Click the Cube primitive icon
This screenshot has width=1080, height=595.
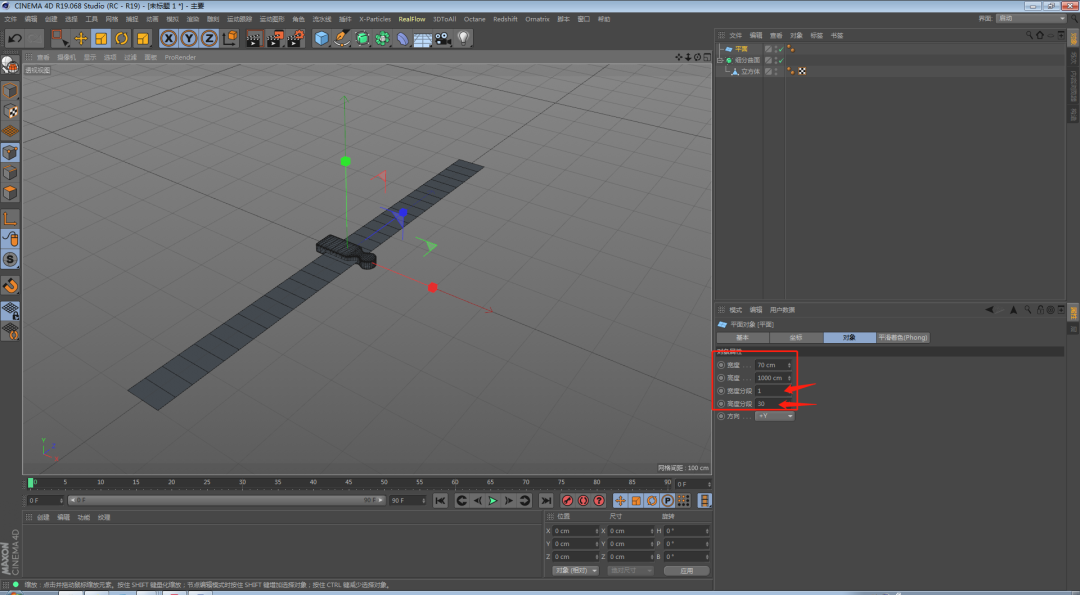click(x=321, y=38)
